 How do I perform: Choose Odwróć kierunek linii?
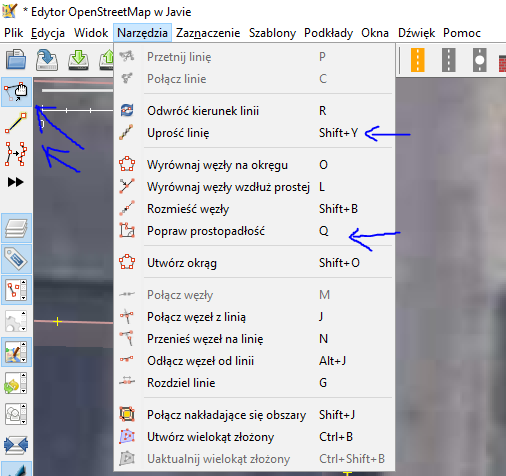coord(254,111)
